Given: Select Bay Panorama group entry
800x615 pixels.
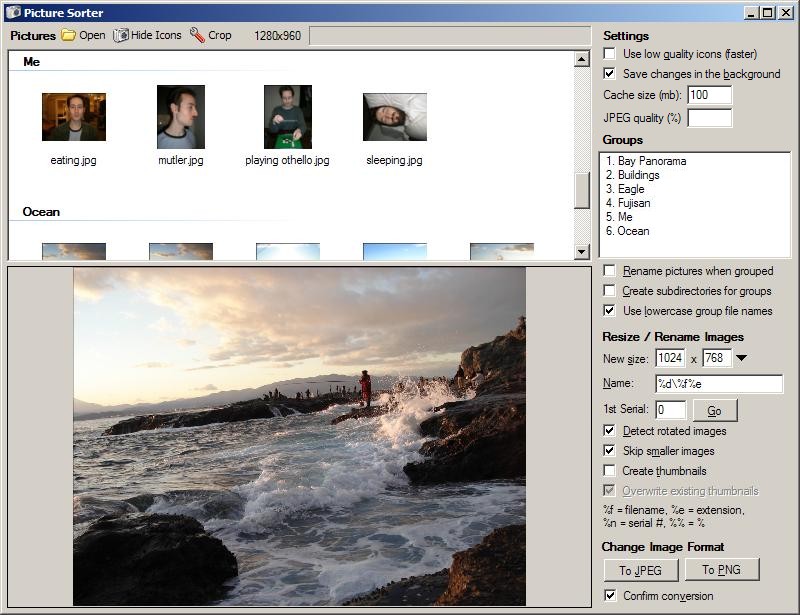Looking at the screenshot, I should tap(651, 161).
